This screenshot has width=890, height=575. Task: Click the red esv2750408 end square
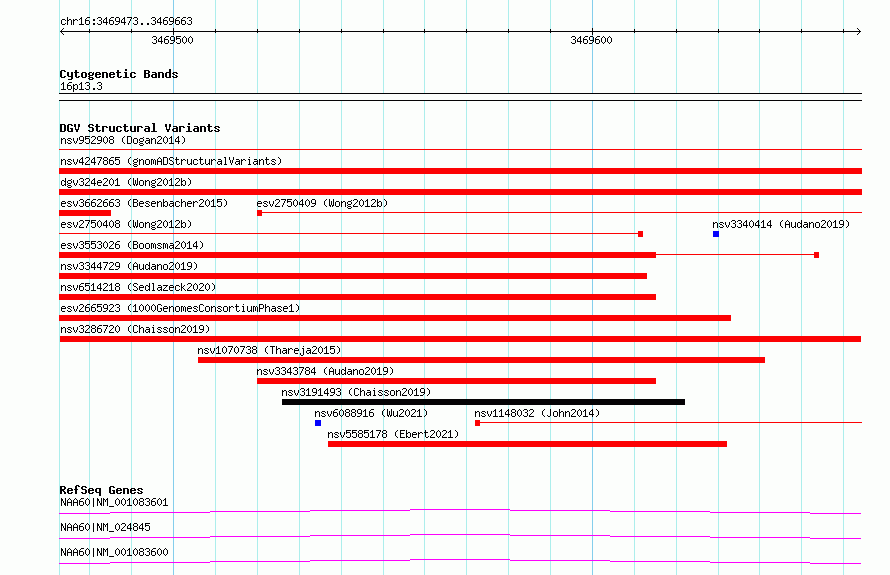[x=640, y=234]
